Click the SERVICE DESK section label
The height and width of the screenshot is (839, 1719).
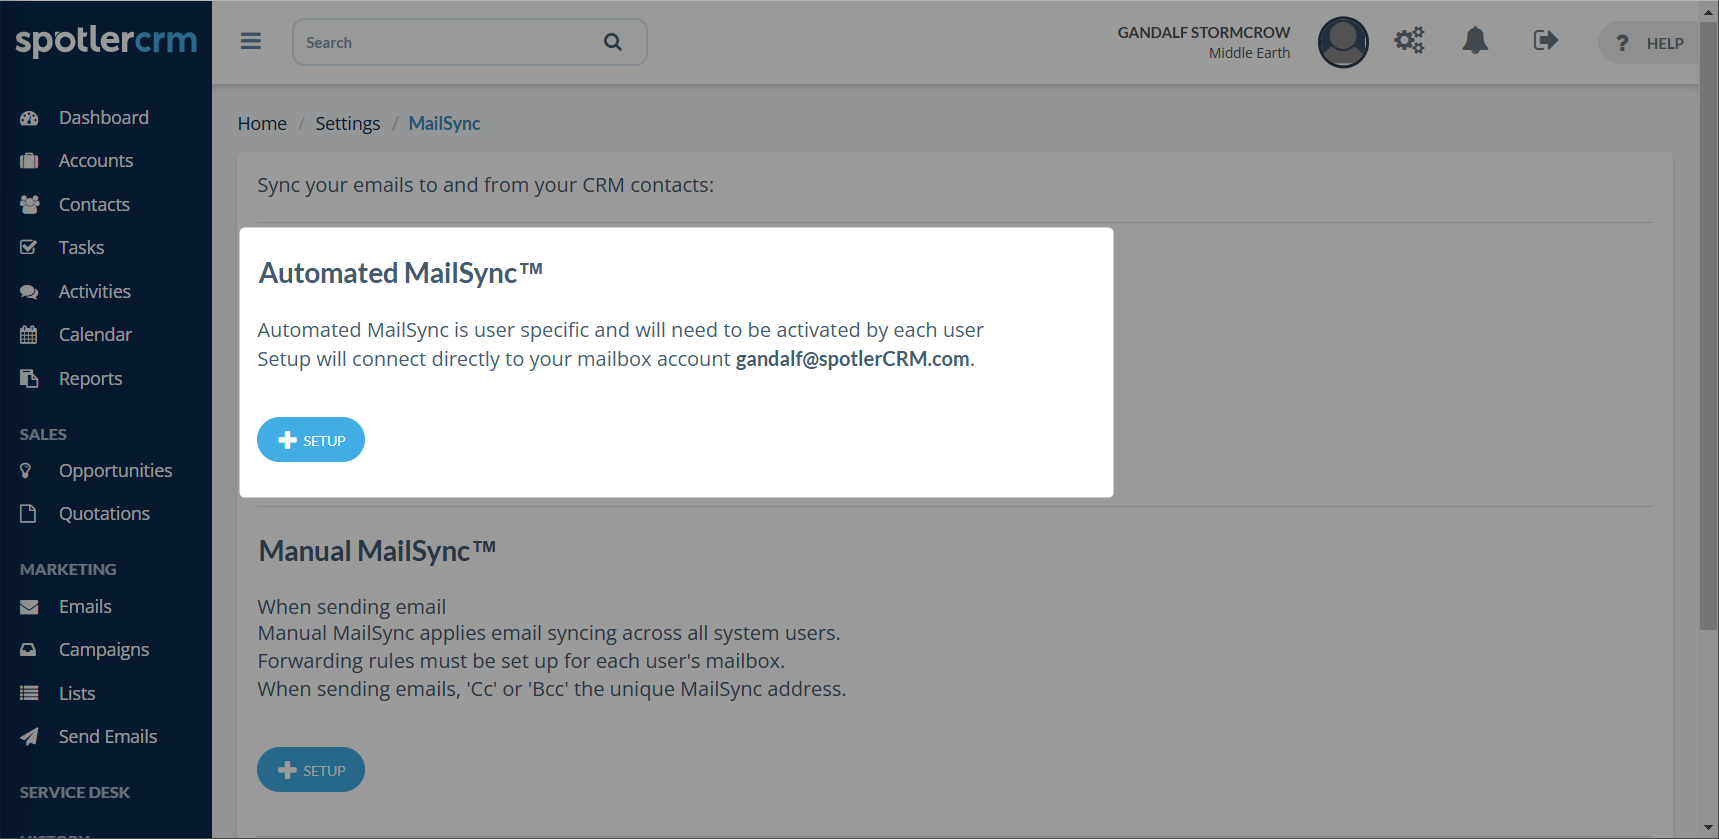coord(75,792)
